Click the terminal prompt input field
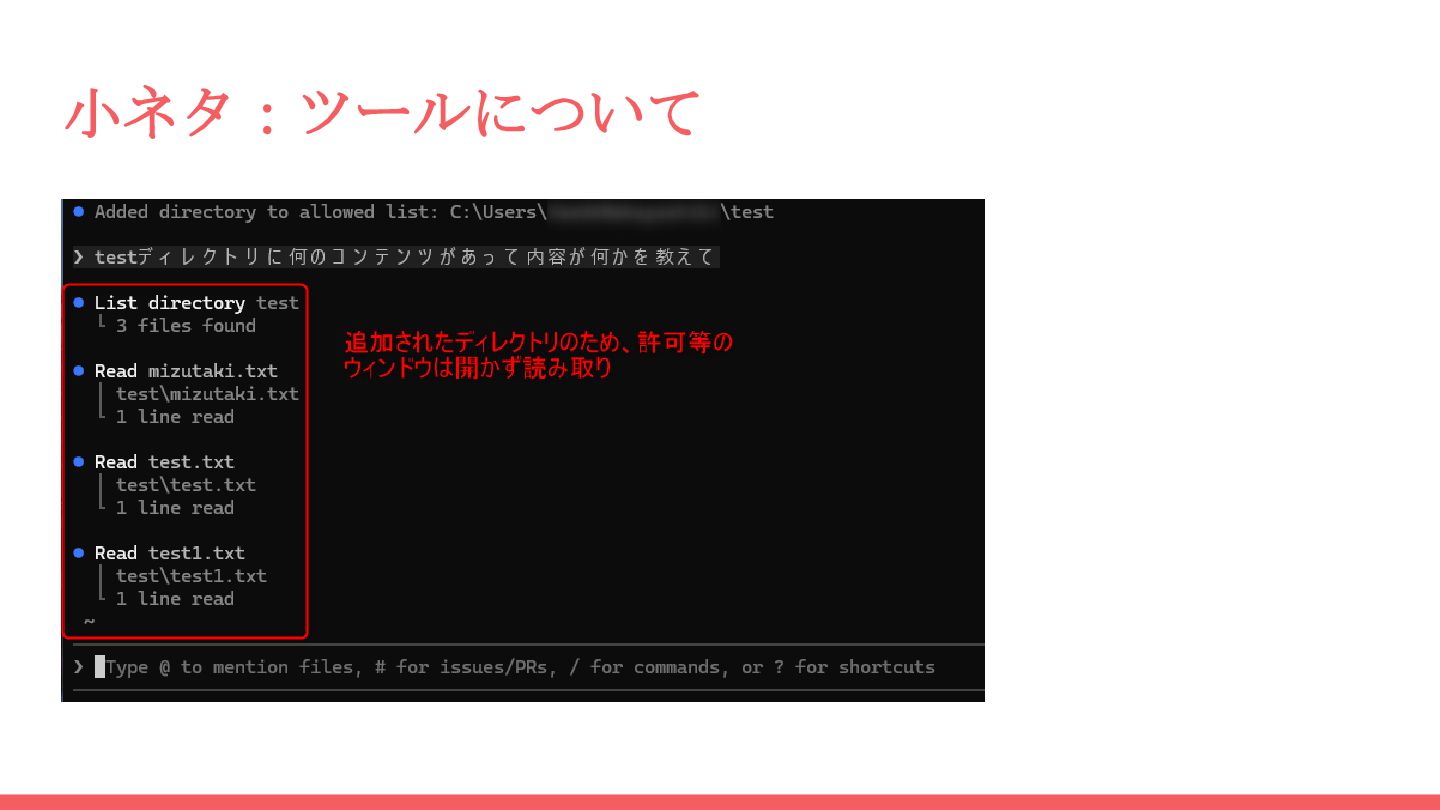1440x810 pixels. pyautogui.click(x=528, y=667)
